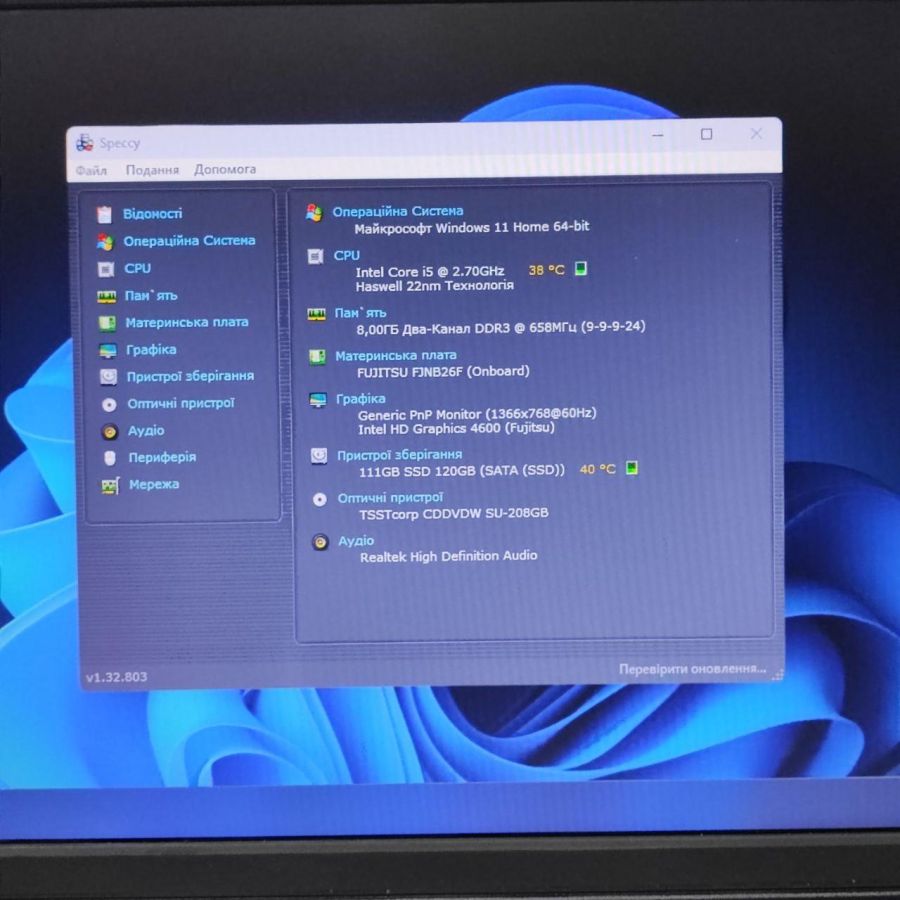Click Материнська плата heading link in summary
900x900 pixels.
click(x=396, y=356)
